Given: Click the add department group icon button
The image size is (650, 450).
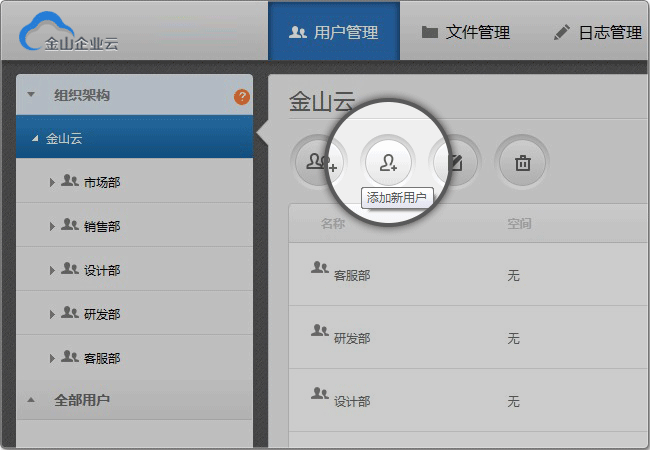Looking at the screenshot, I should 319,162.
